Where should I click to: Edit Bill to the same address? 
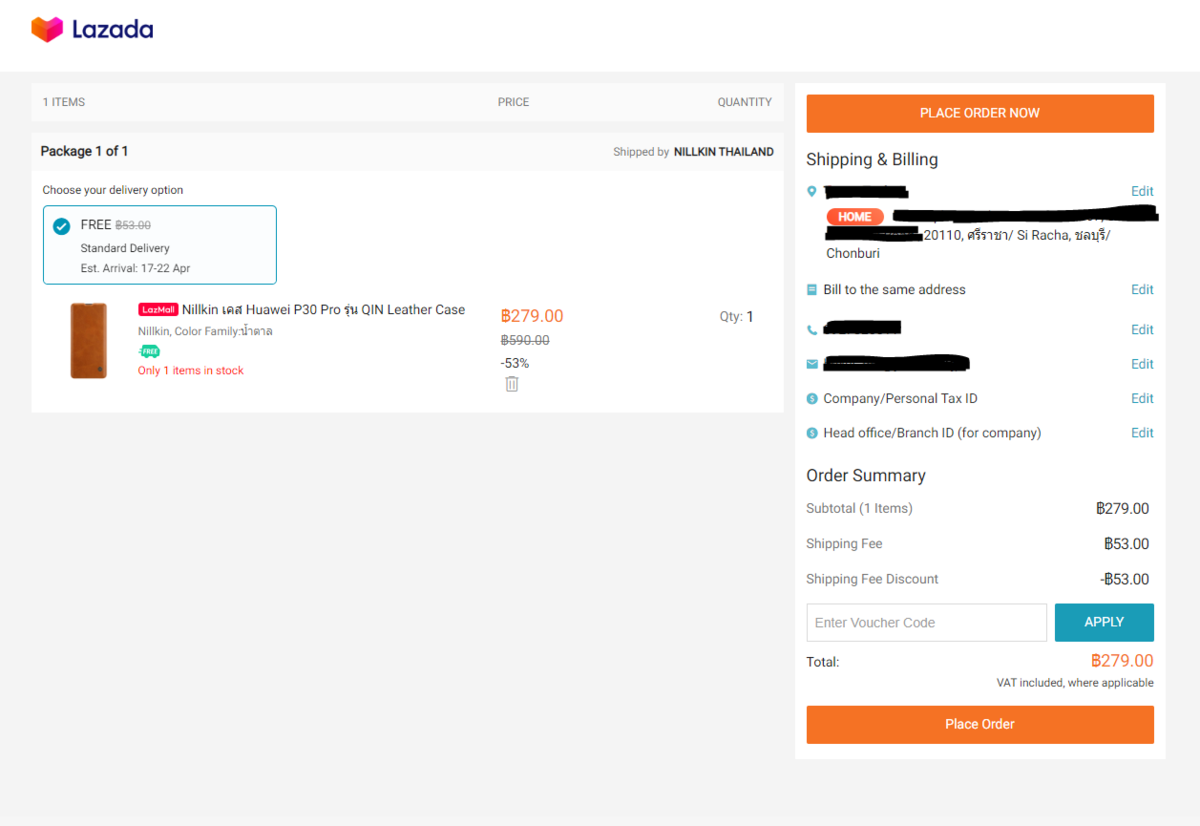point(1142,290)
